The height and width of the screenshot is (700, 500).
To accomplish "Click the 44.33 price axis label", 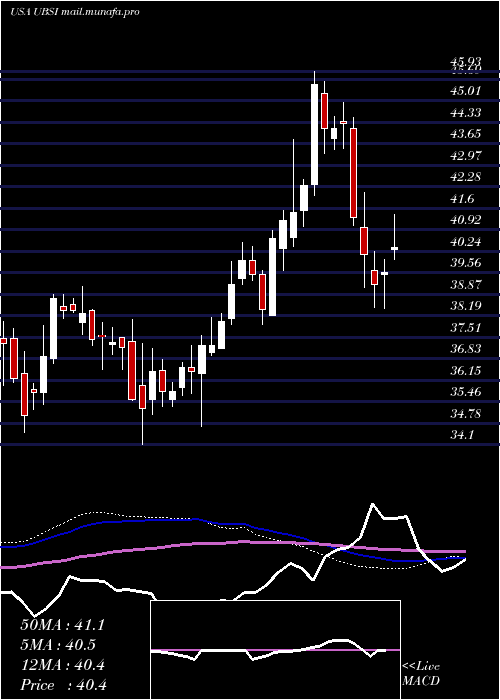I will click(466, 112).
